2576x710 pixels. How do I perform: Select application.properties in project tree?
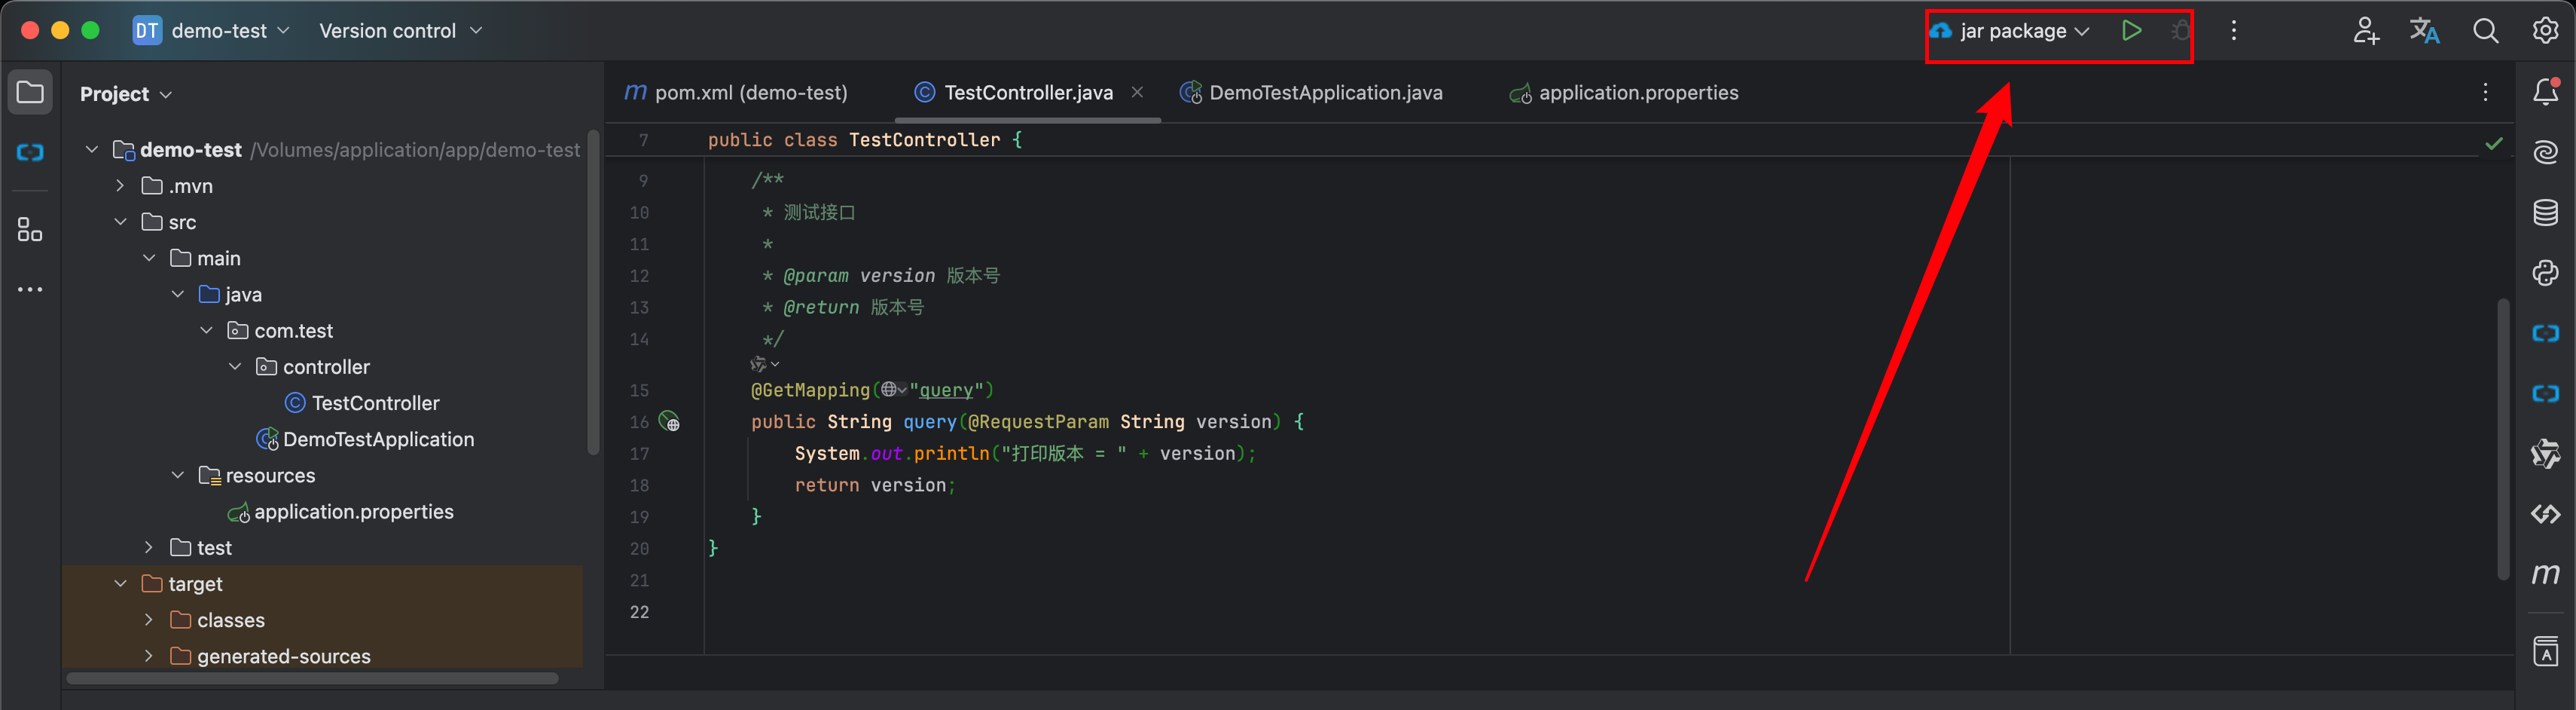(x=354, y=512)
